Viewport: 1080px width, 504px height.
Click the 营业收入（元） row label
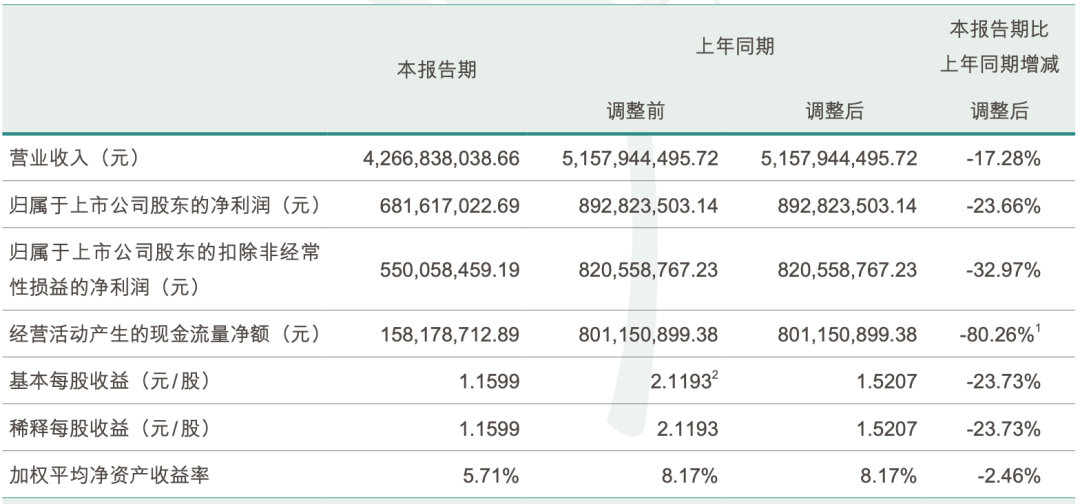click(x=75, y=159)
